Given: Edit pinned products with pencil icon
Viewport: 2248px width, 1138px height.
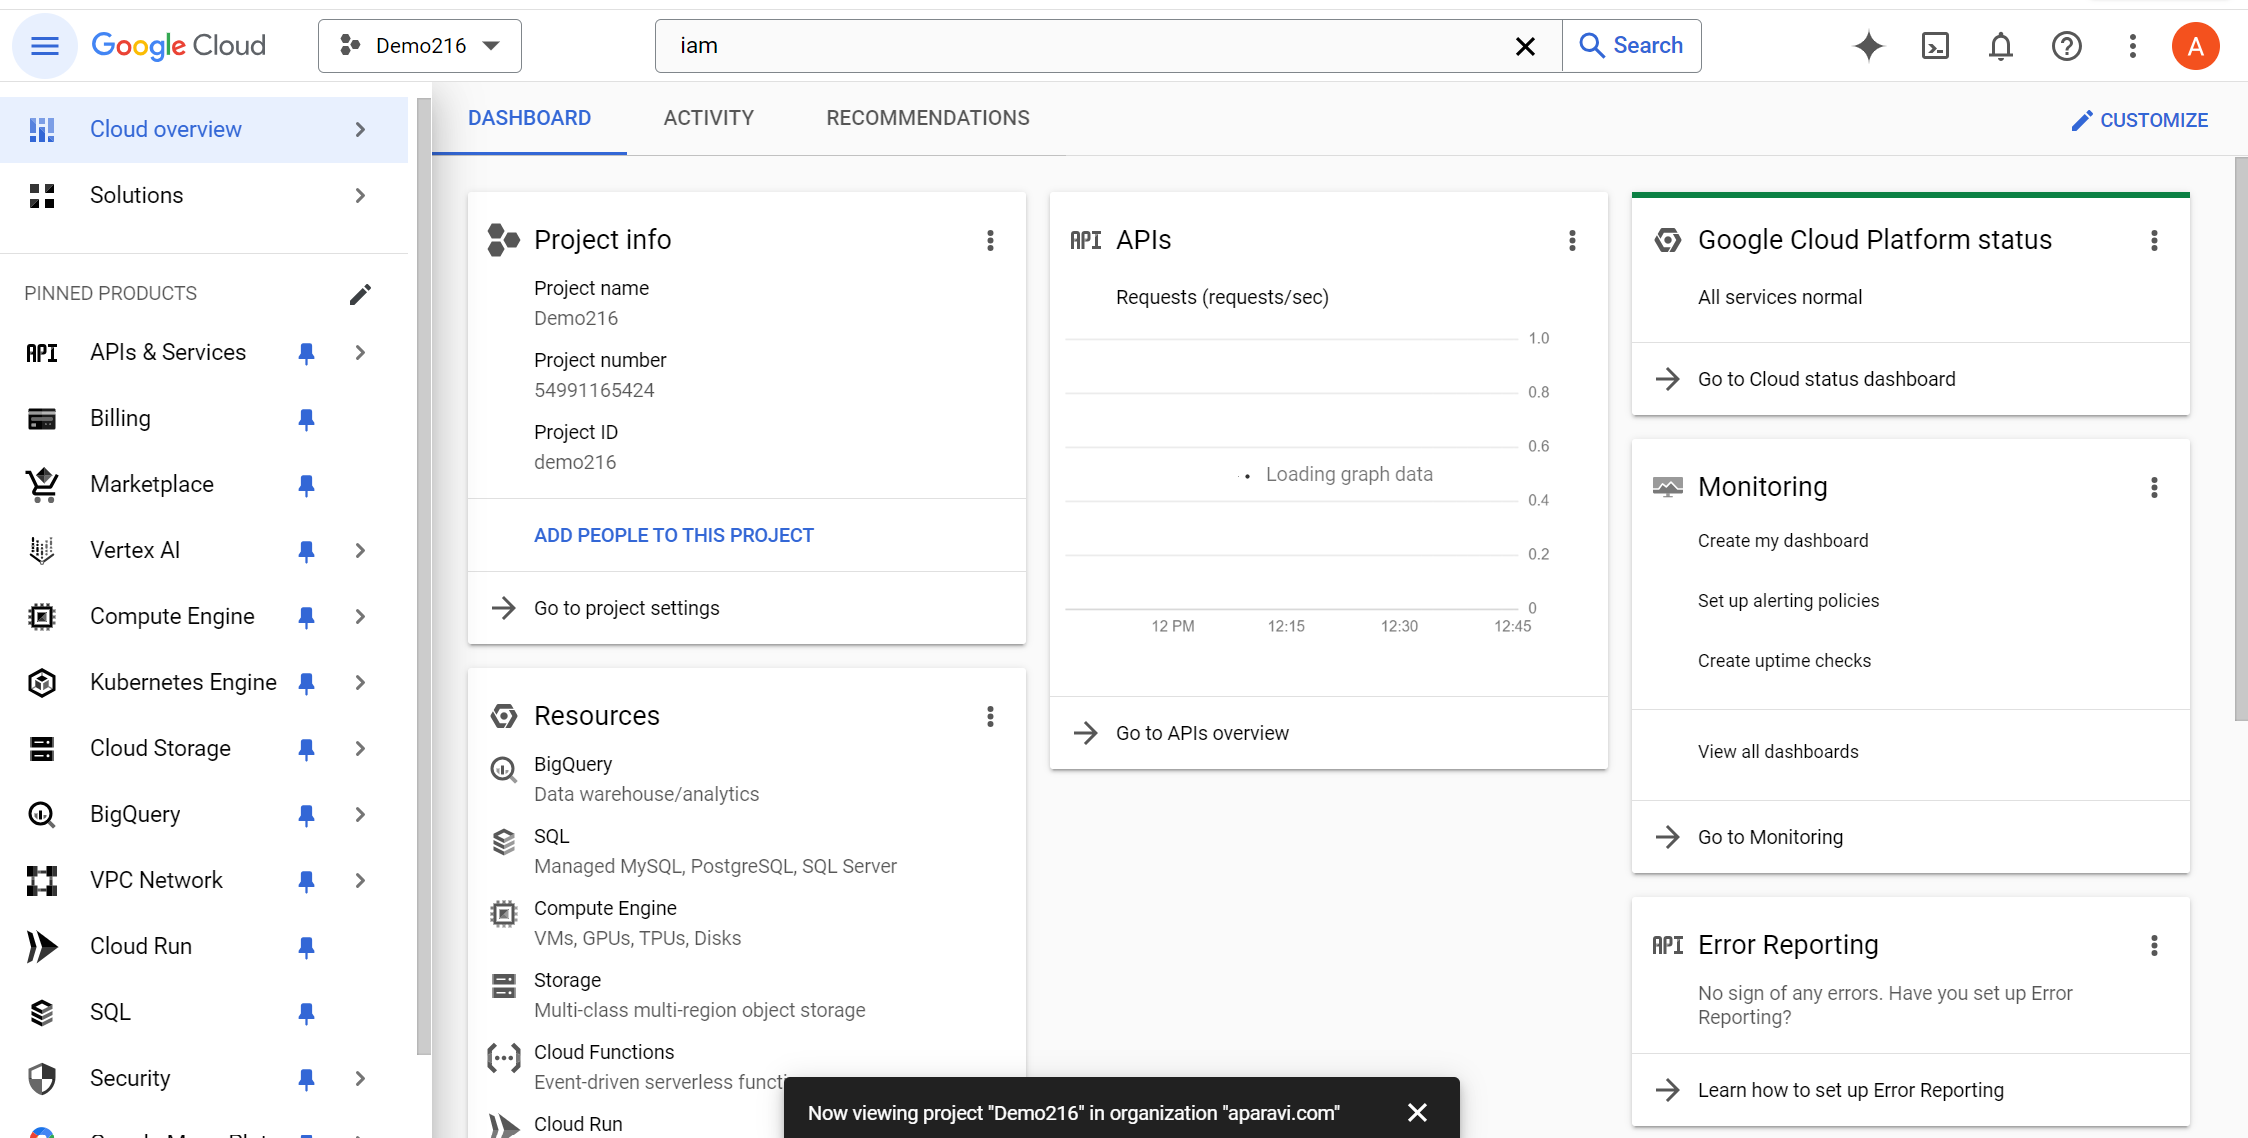Looking at the screenshot, I should tap(360, 294).
